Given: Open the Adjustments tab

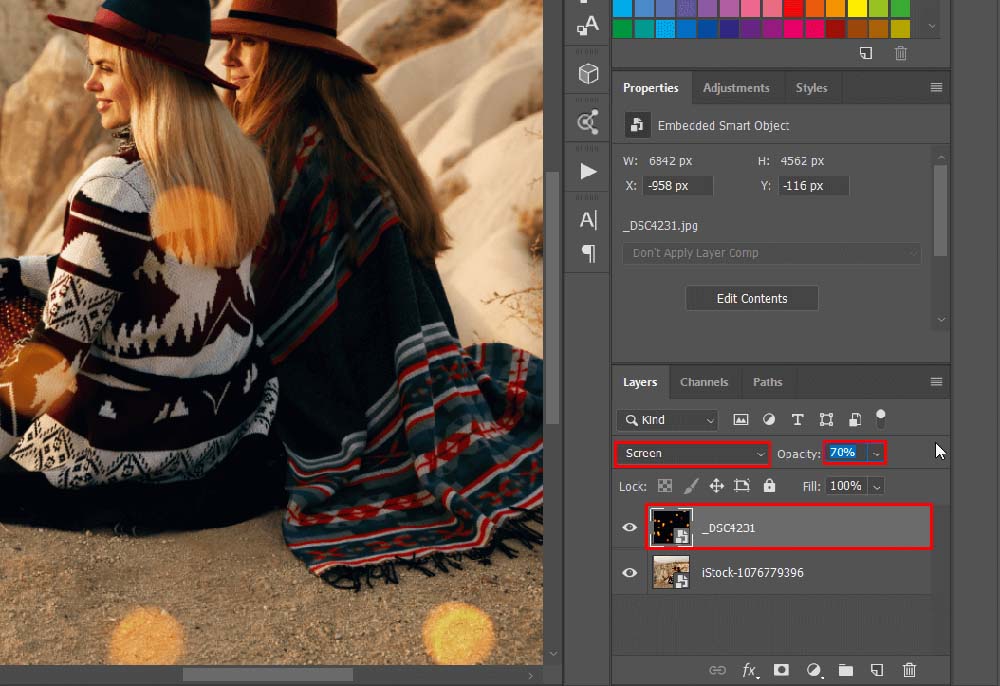Looking at the screenshot, I should 737,87.
